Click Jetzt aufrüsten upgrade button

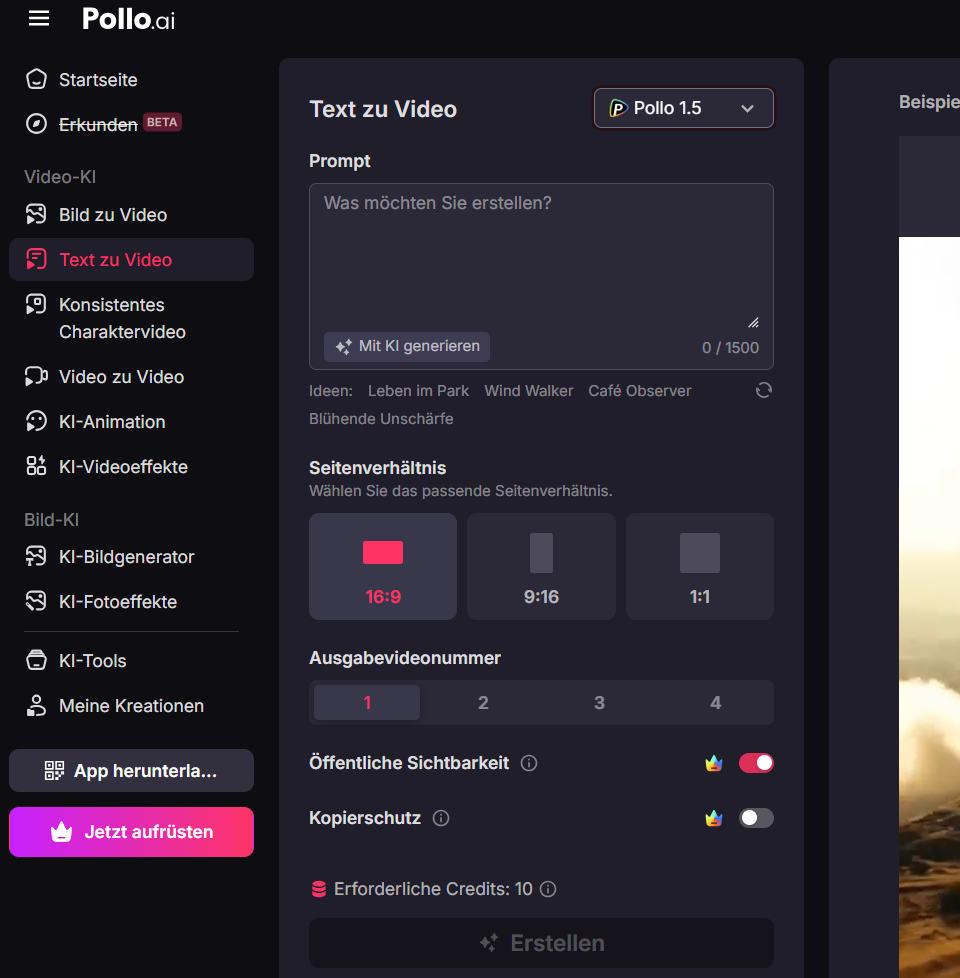[132, 831]
